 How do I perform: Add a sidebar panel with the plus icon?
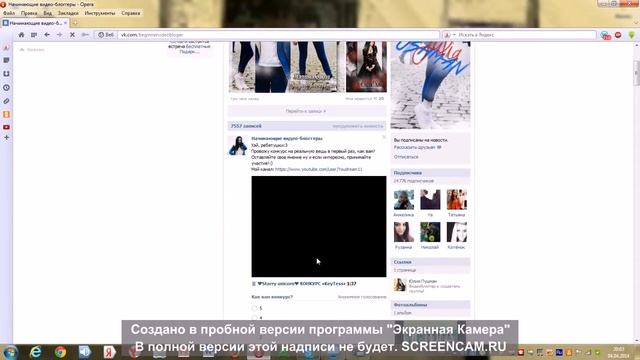(6, 138)
